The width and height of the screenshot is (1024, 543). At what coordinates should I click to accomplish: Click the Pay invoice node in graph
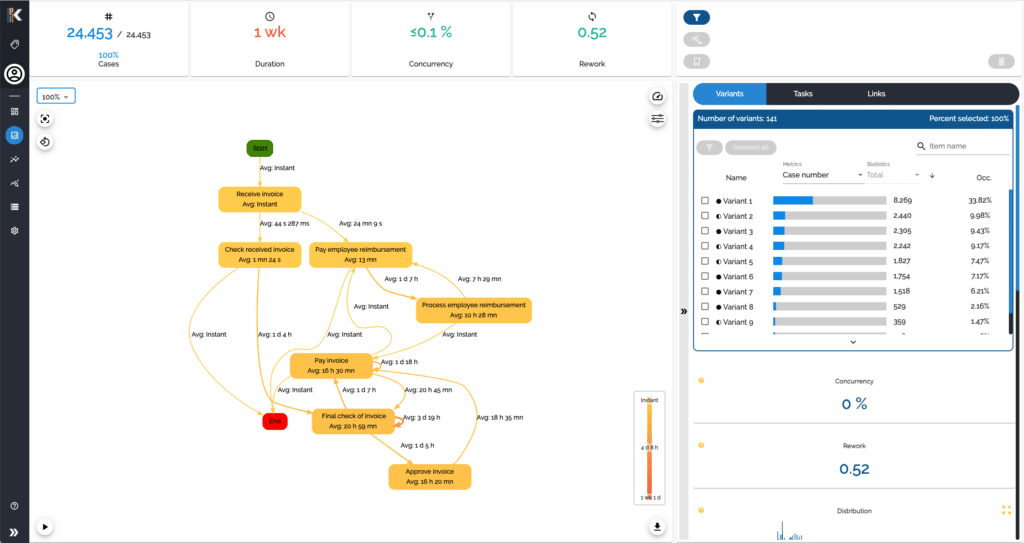click(331, 365)
